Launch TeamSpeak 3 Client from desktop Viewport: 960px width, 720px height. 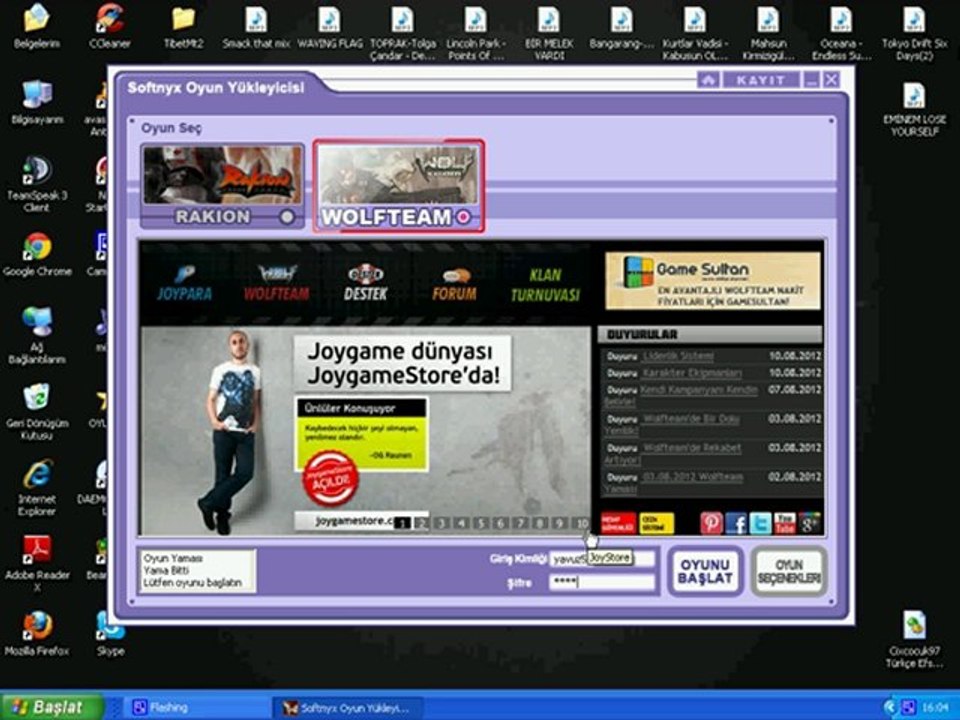[37, 184]
